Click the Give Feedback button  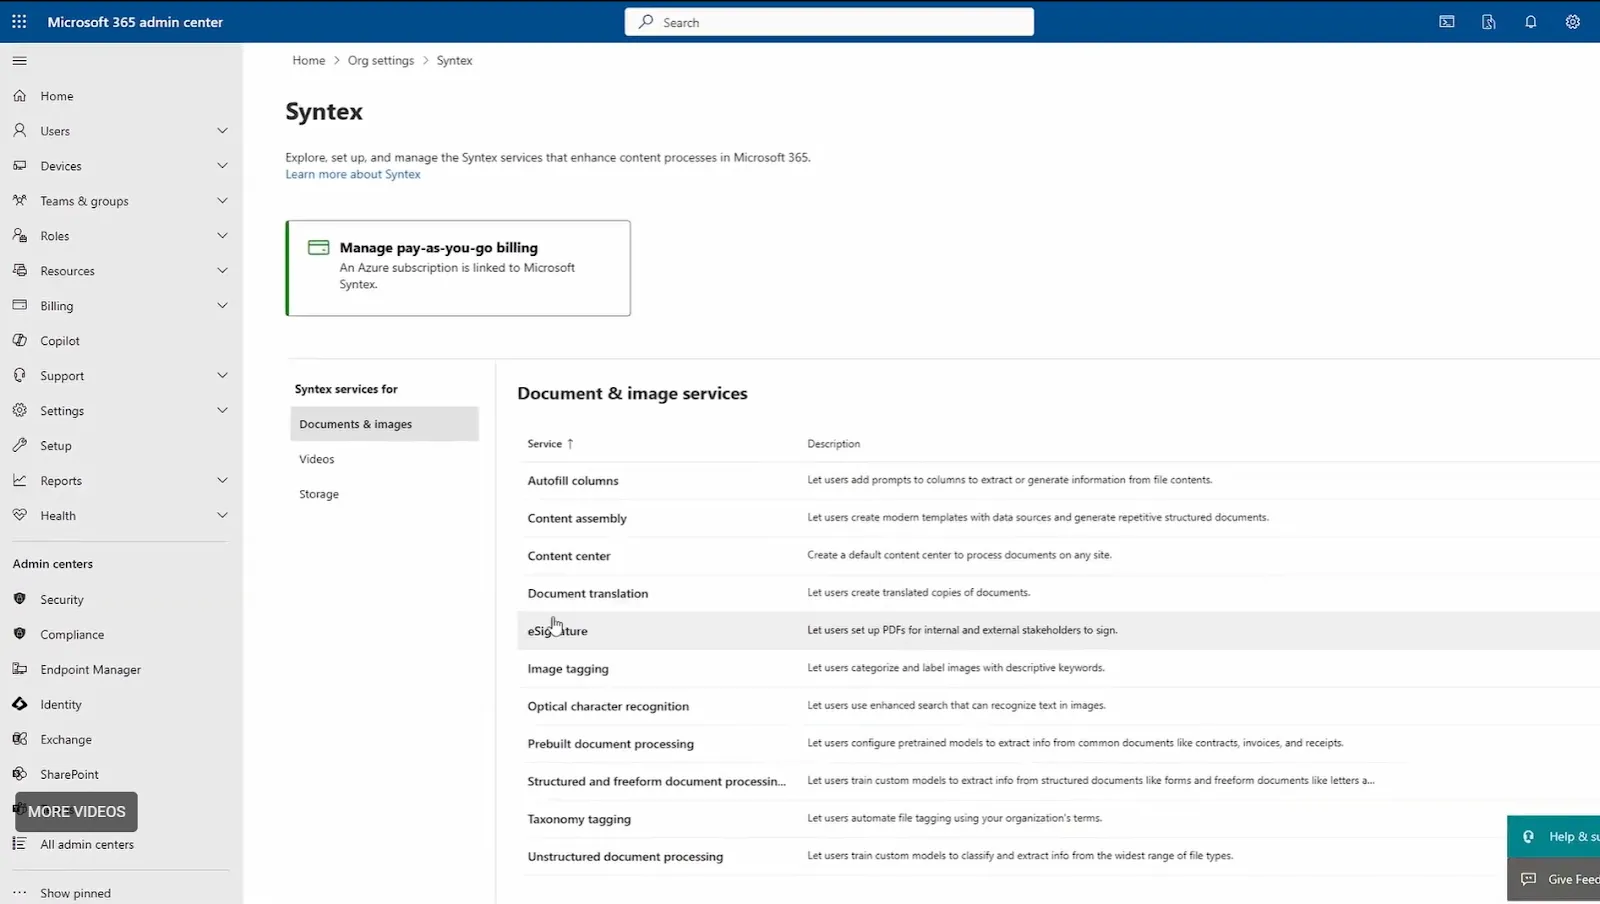(1554, 879)
